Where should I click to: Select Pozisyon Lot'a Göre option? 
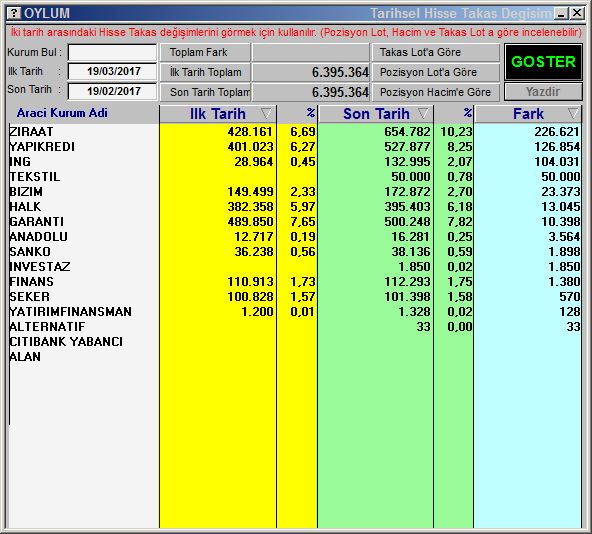point(436,72)
